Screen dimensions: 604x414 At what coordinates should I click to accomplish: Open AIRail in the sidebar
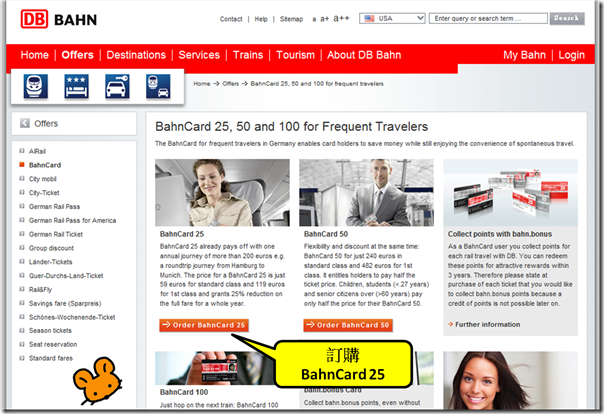point(37,151)
